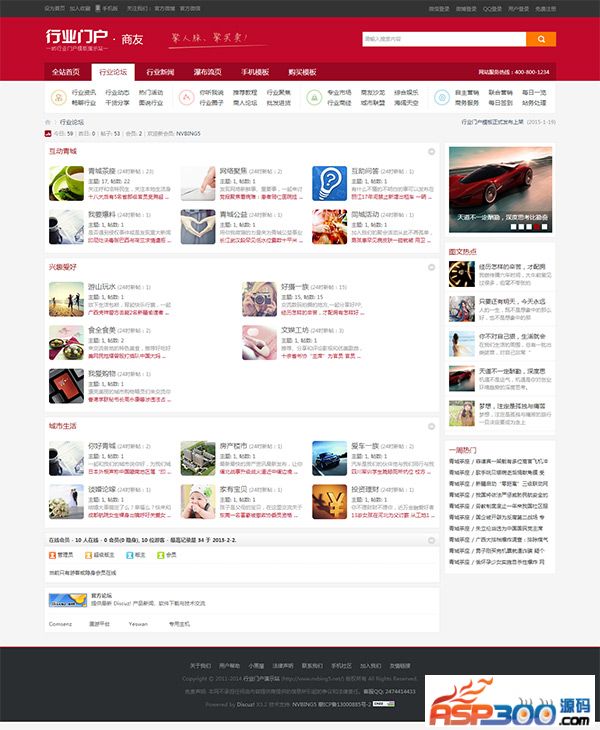Open the green teacup icon for 青城茶座
This screenshot has width=600, height=730.
pos(66,183)
